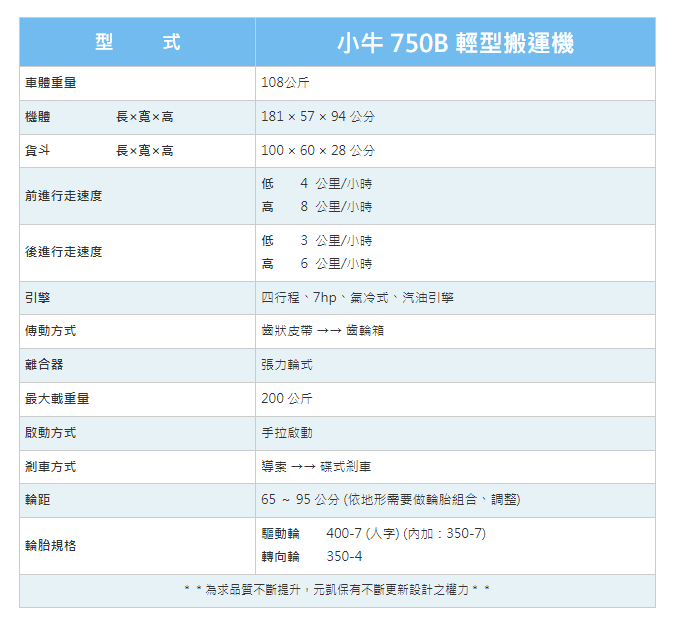
Task: Select the 轉向輪 350-4 tire spec line
Action: tap(312, 556)
